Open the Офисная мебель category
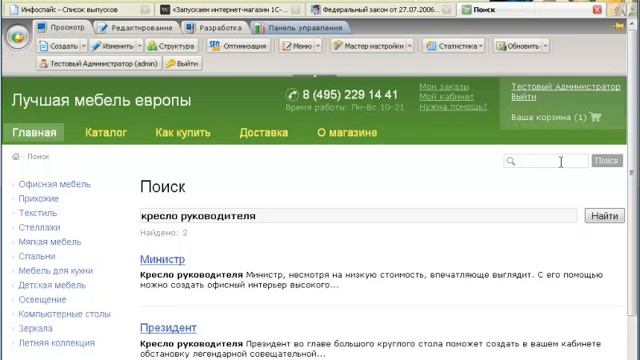 click(x=55, y=184)
